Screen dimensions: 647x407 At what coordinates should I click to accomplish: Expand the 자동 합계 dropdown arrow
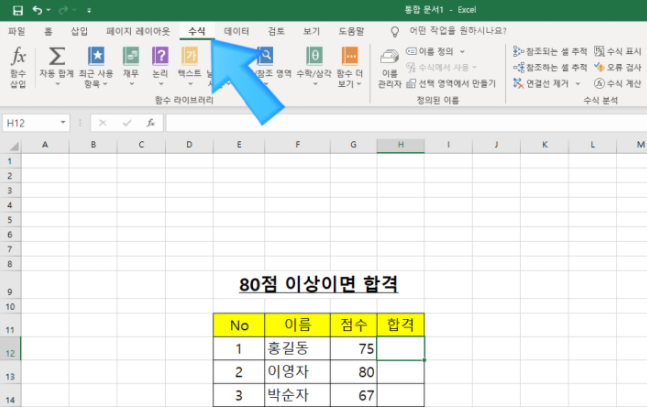57,84
